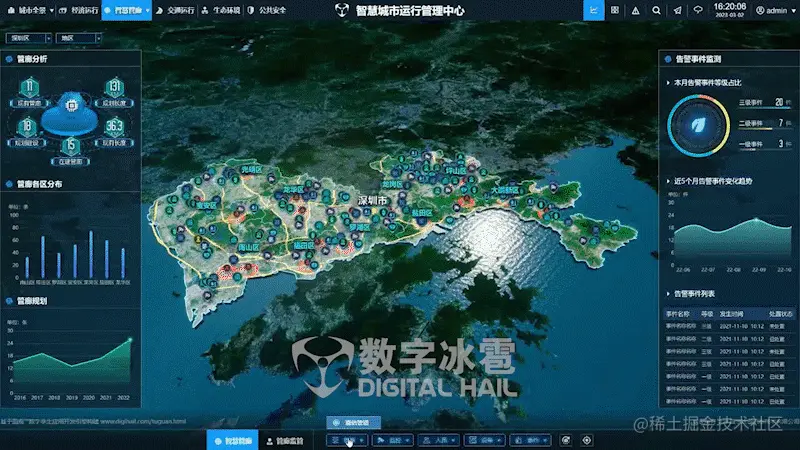Open the 设备 layer dropdown in bottom bar
Image resolution: width=800 pixels, height=450 pixels.
point(485,440)
